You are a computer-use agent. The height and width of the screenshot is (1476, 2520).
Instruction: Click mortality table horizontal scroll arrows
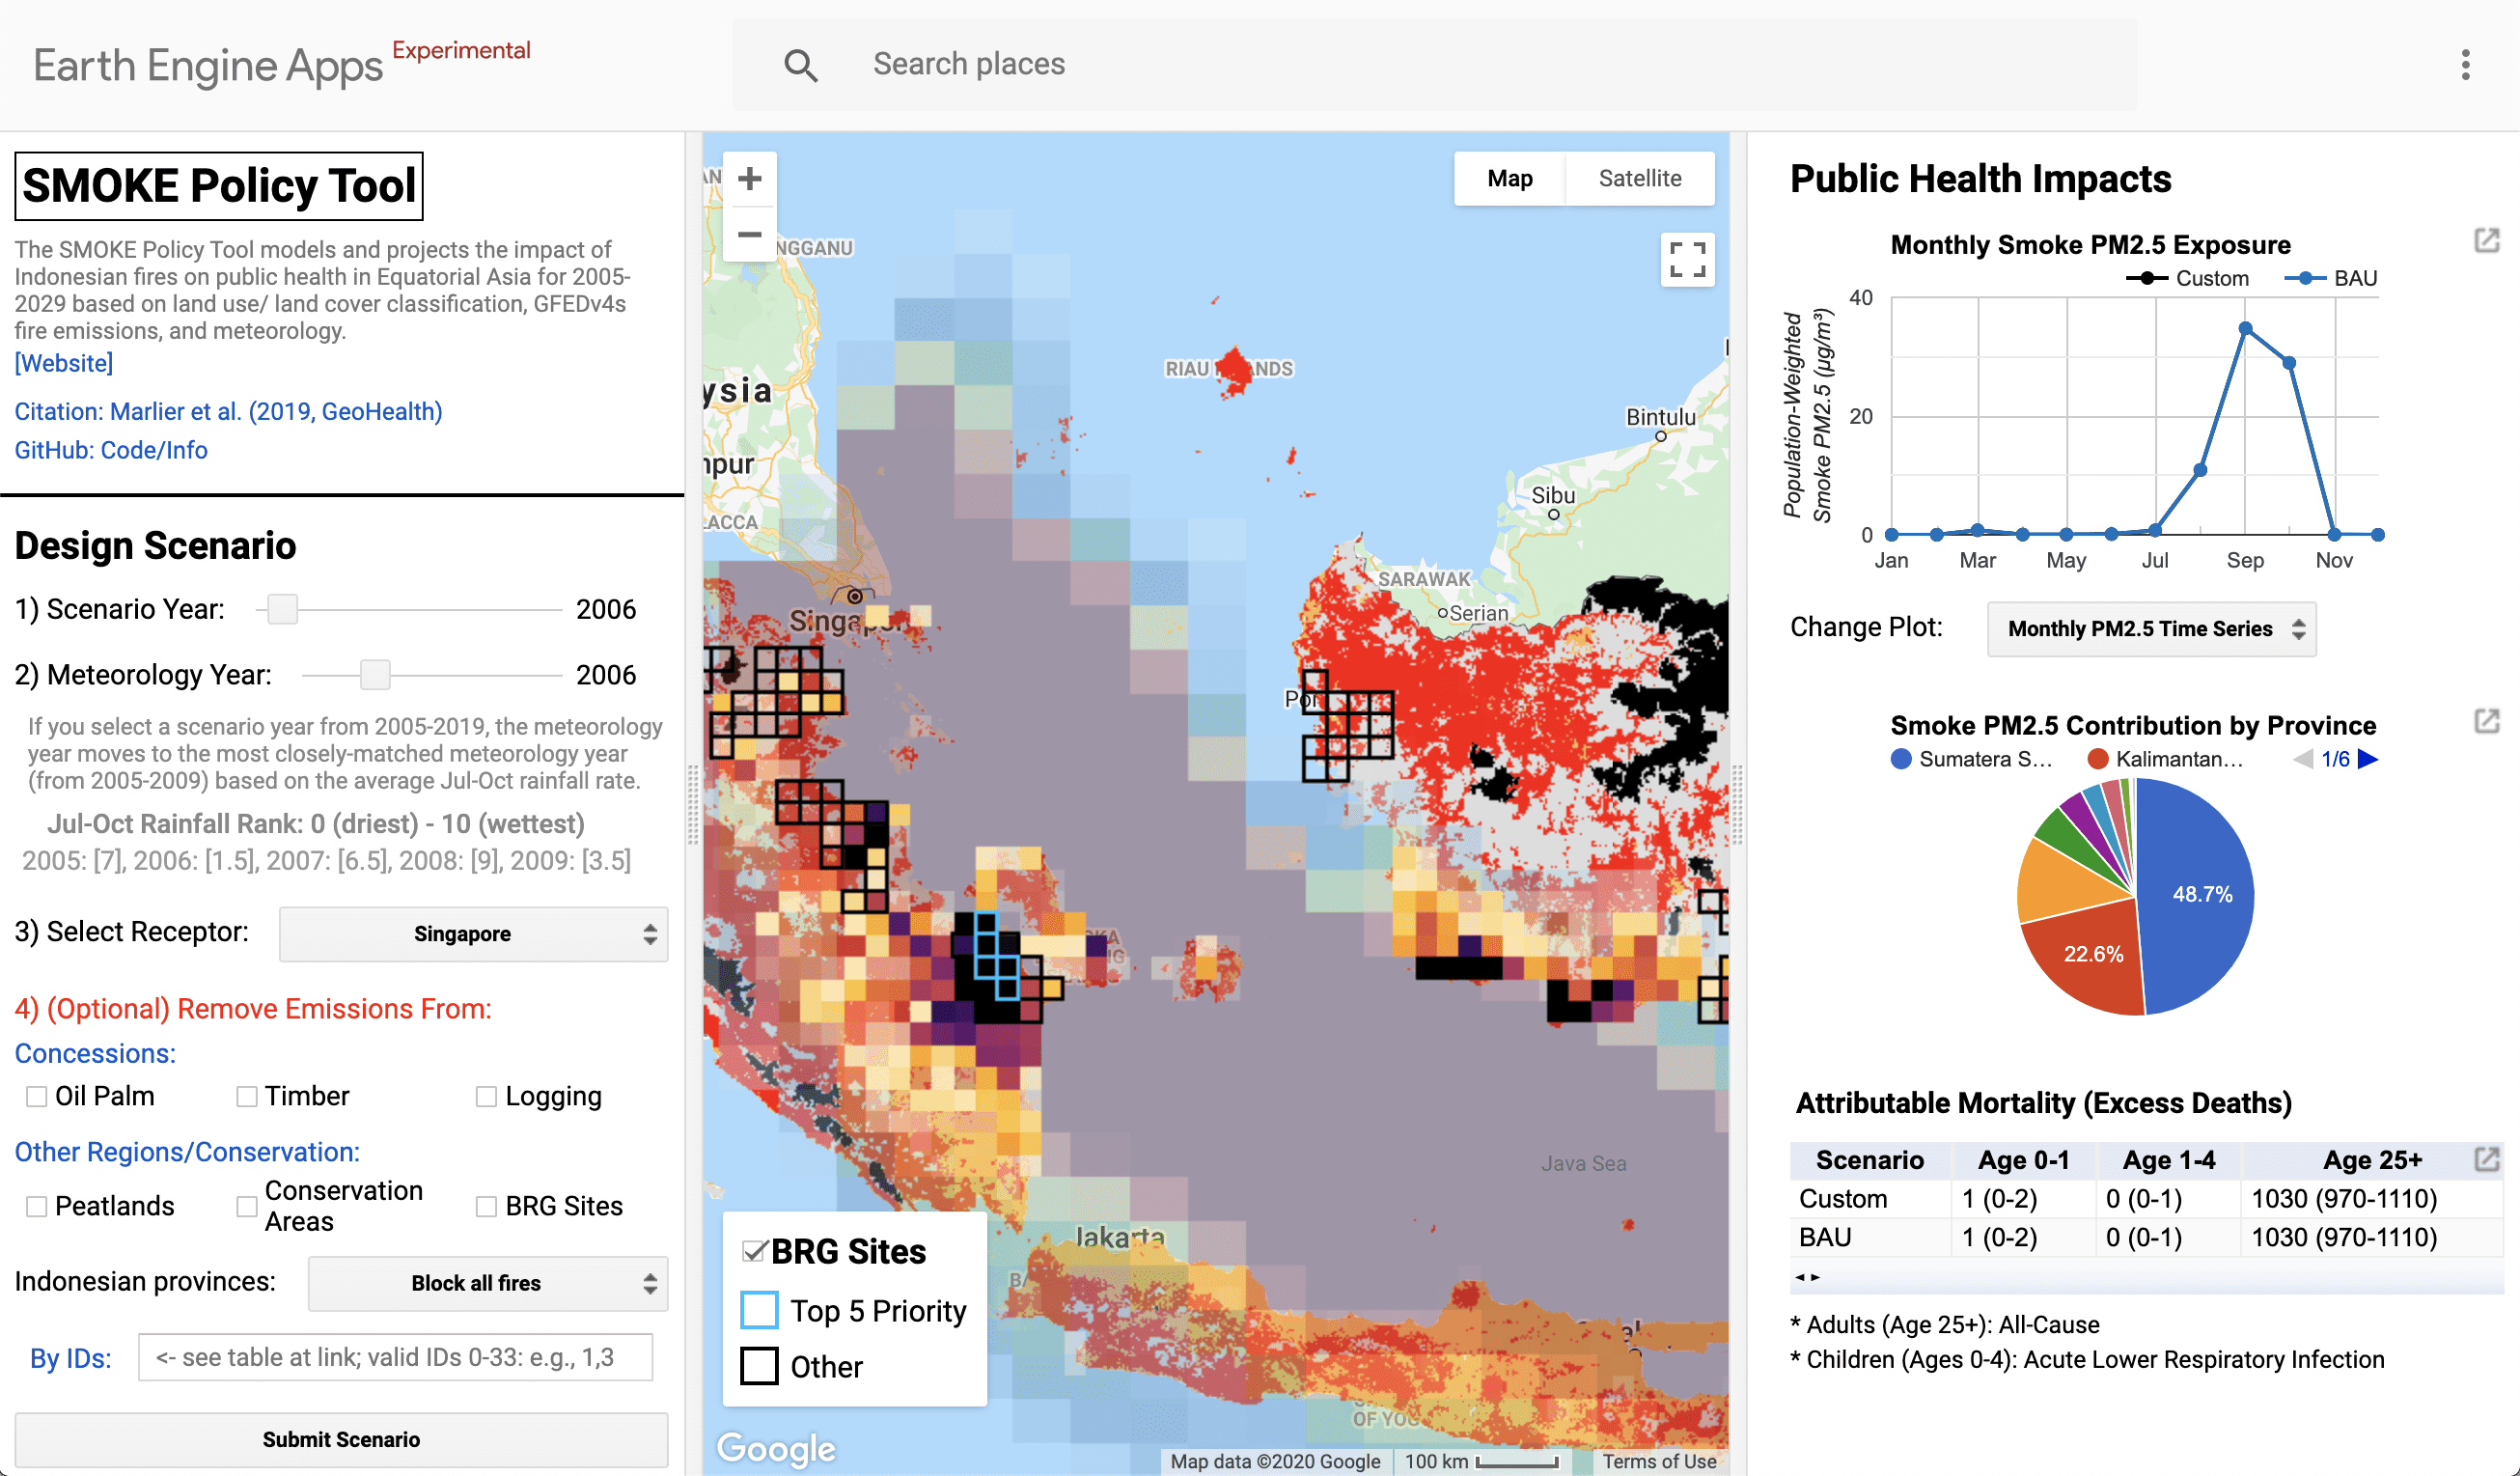pyautogui.click(x=1807, y=1277)
